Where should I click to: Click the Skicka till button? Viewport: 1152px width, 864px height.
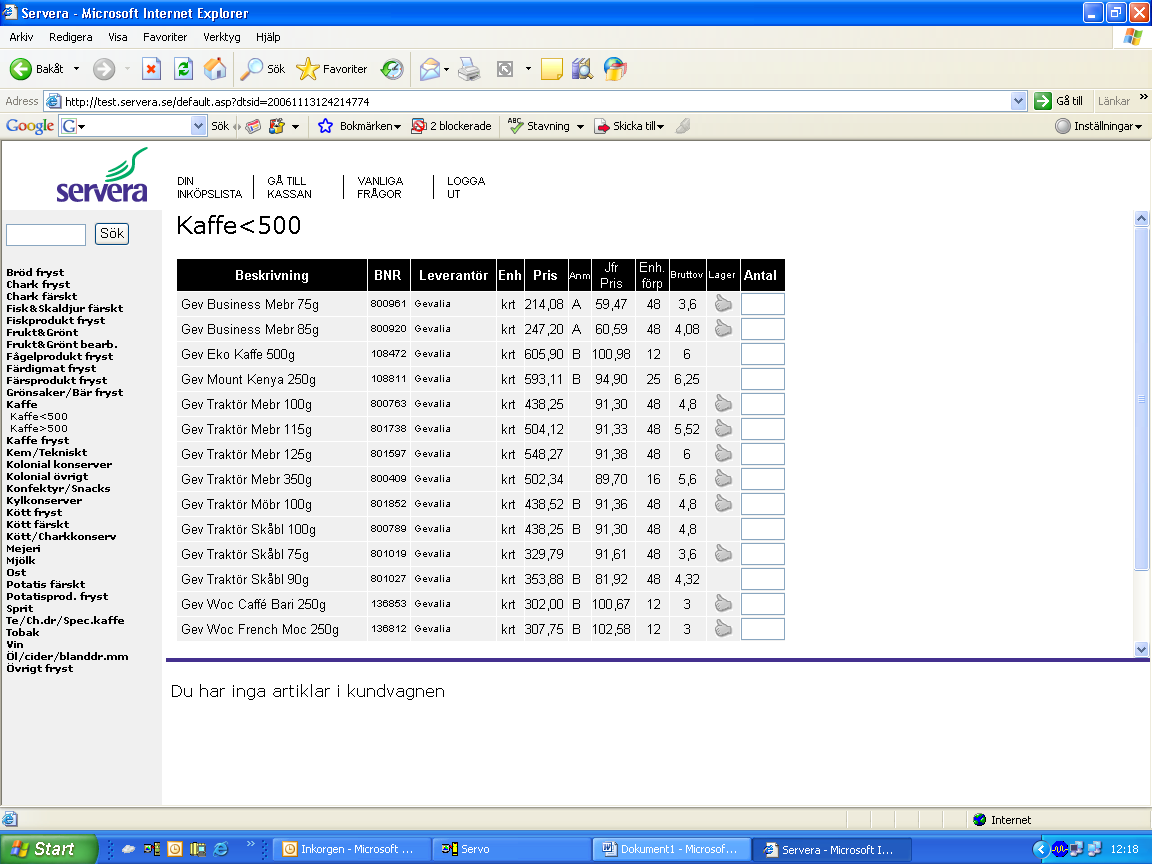tap(629, 126)
